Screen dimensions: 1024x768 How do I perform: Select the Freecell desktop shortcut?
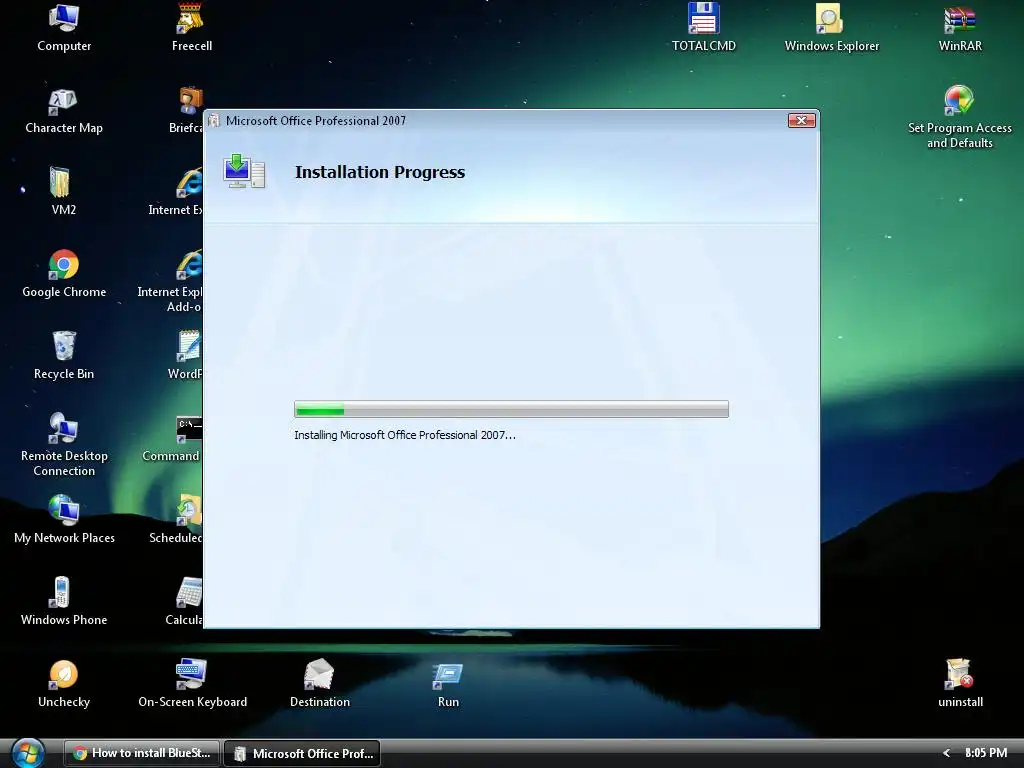(192, 29)
